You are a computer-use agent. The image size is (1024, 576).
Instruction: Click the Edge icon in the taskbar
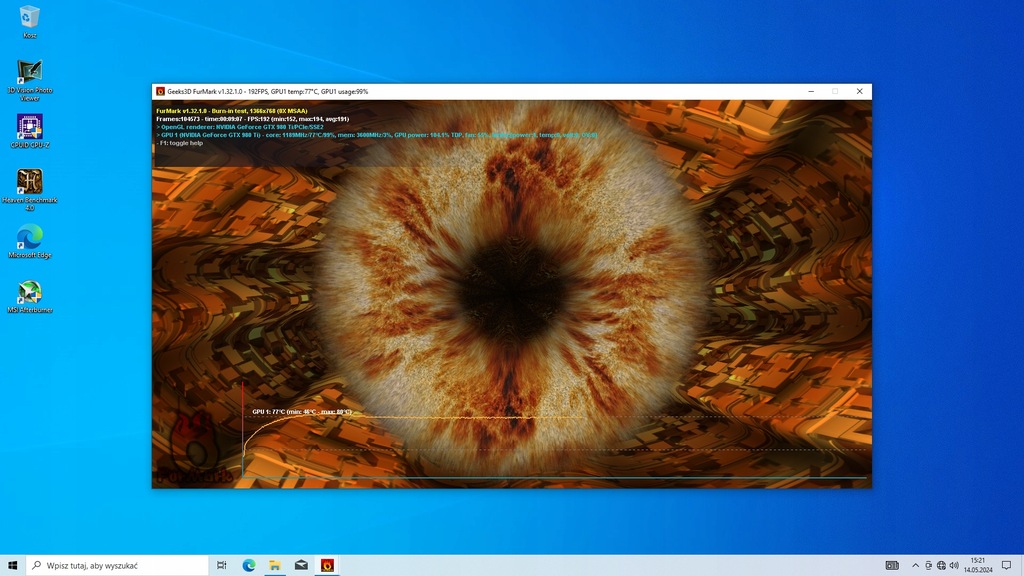point(248,565)
